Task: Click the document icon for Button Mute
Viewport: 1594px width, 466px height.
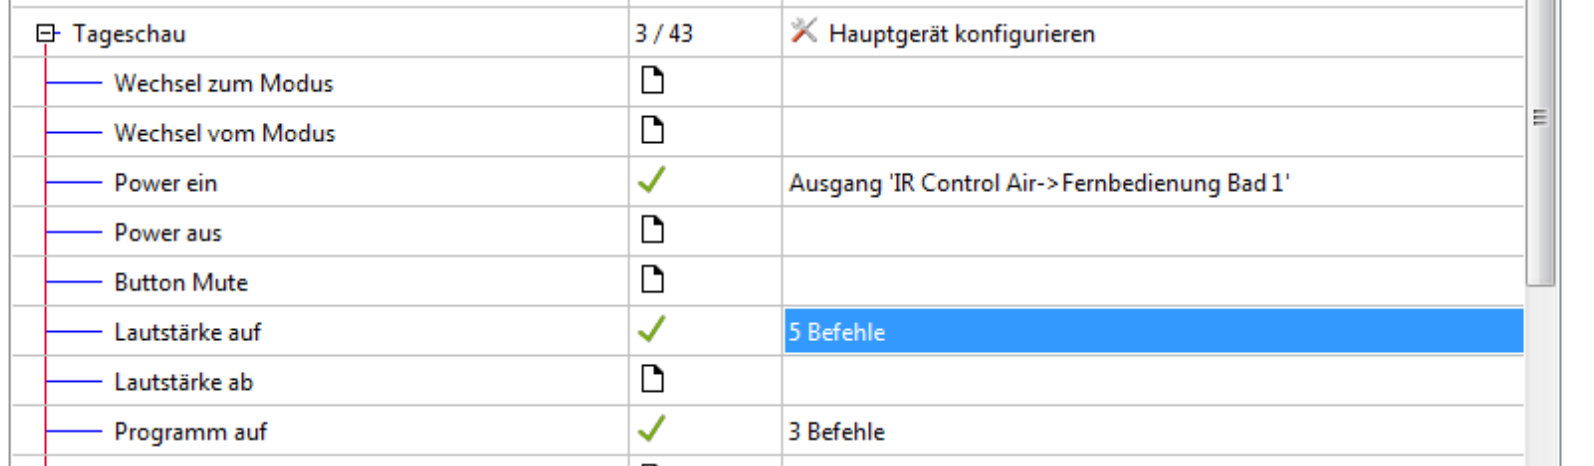Action: click(x=652, y=281)
